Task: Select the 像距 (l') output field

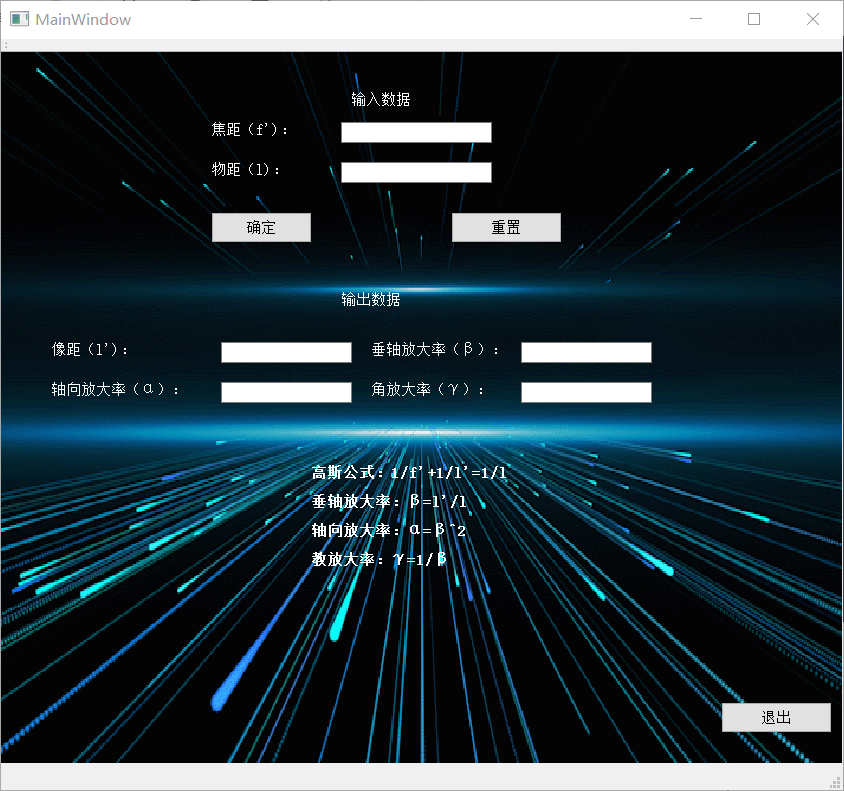Action: click(286, 352)
